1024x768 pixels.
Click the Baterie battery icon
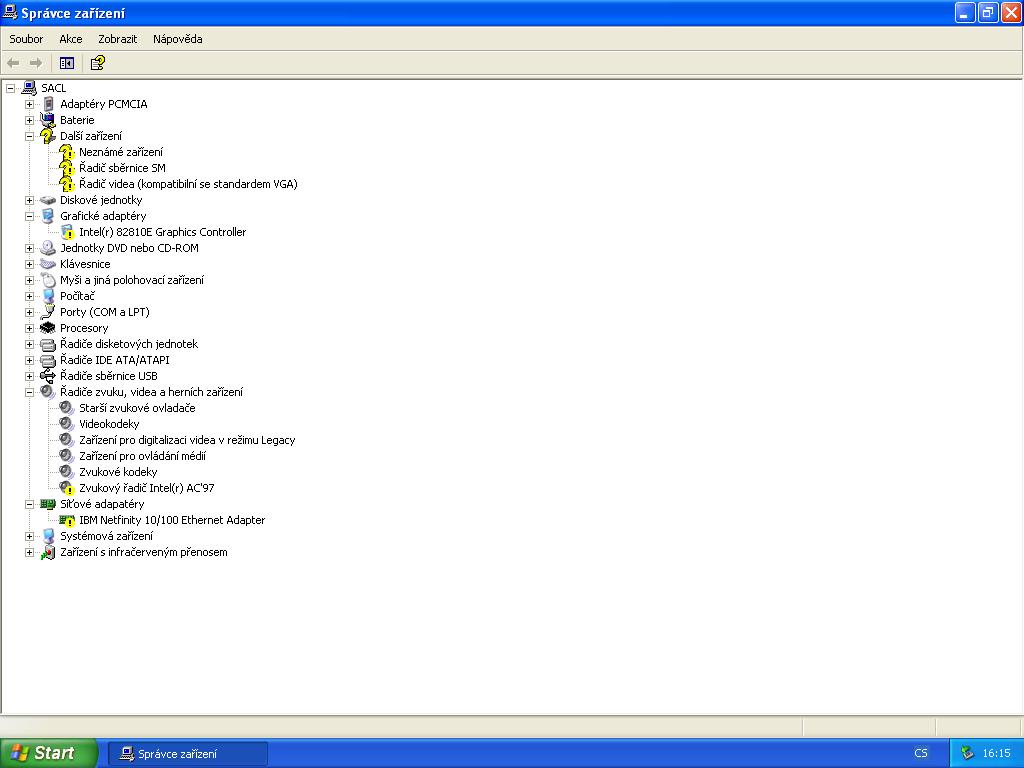[x=48, y=120]
